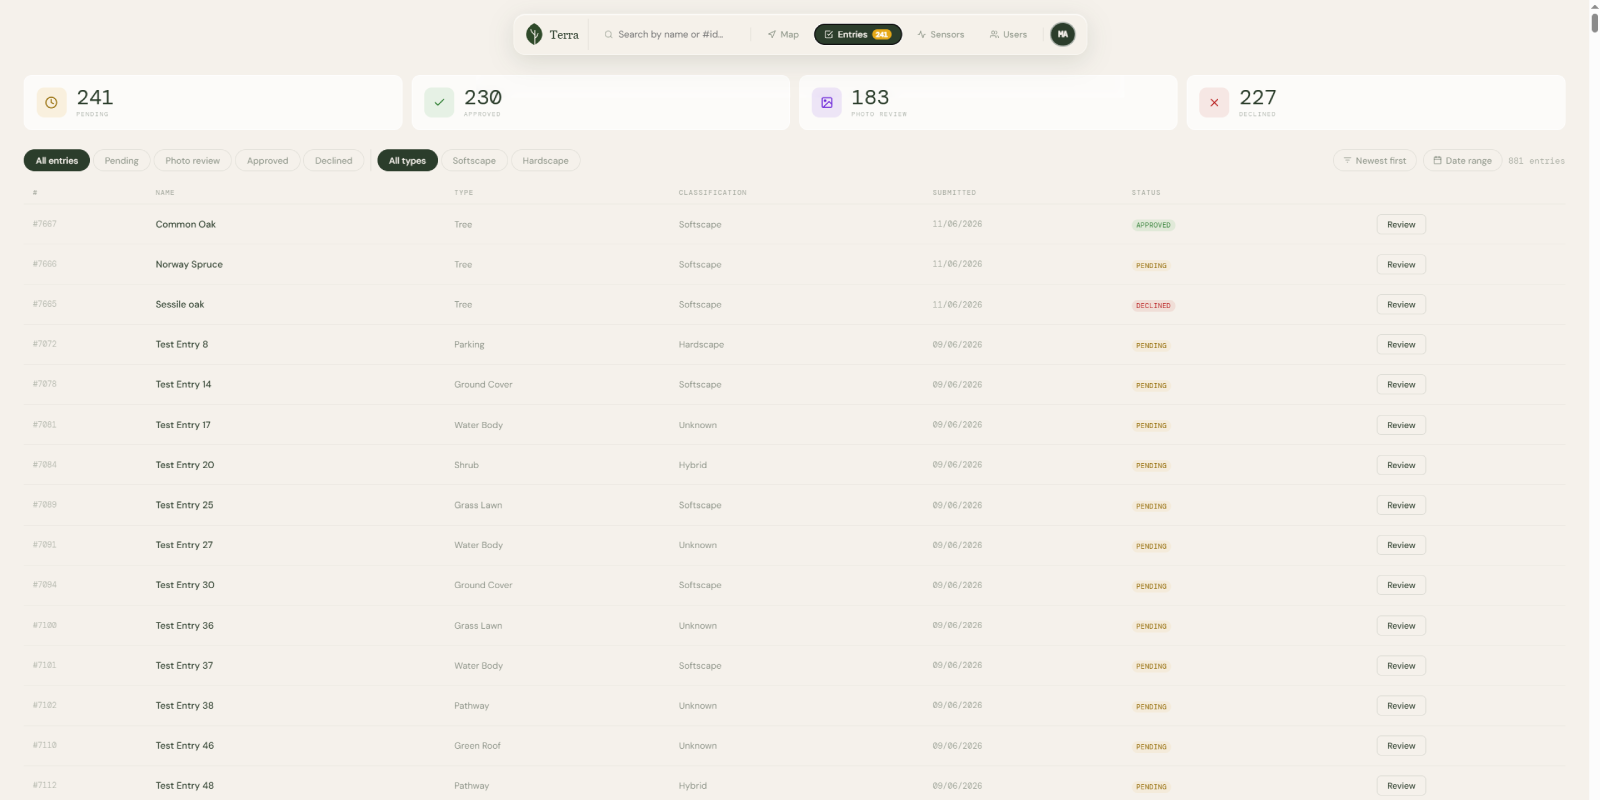The width and height of the screenshot is (1600, 800).
Task: Open the Users tab
Action: click(x=1008, y=34)
